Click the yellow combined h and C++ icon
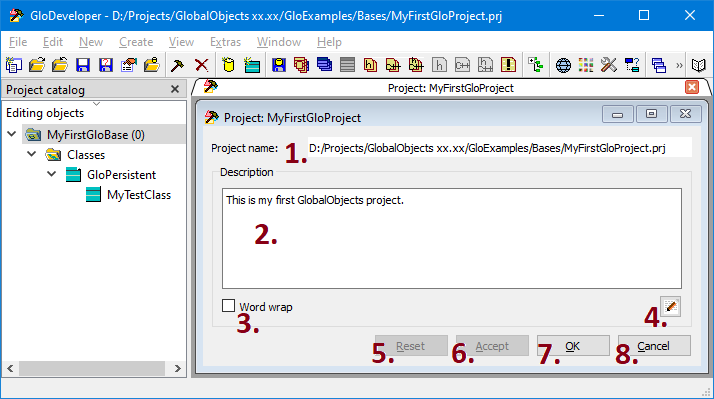 click(416, 65)
